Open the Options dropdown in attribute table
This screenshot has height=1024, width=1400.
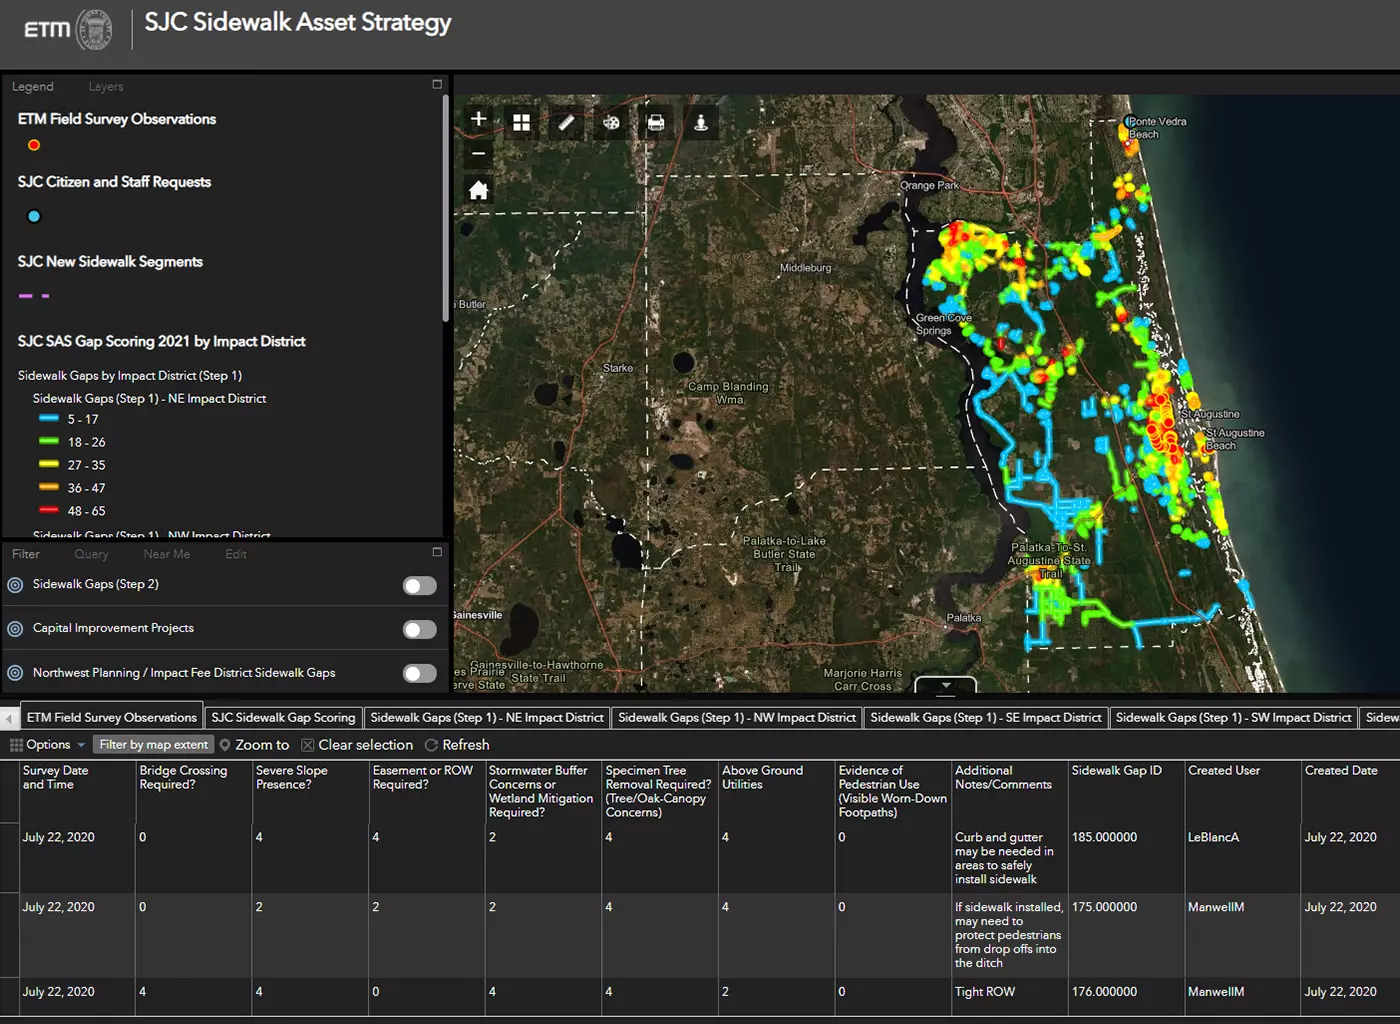click(x=48, y=745)
